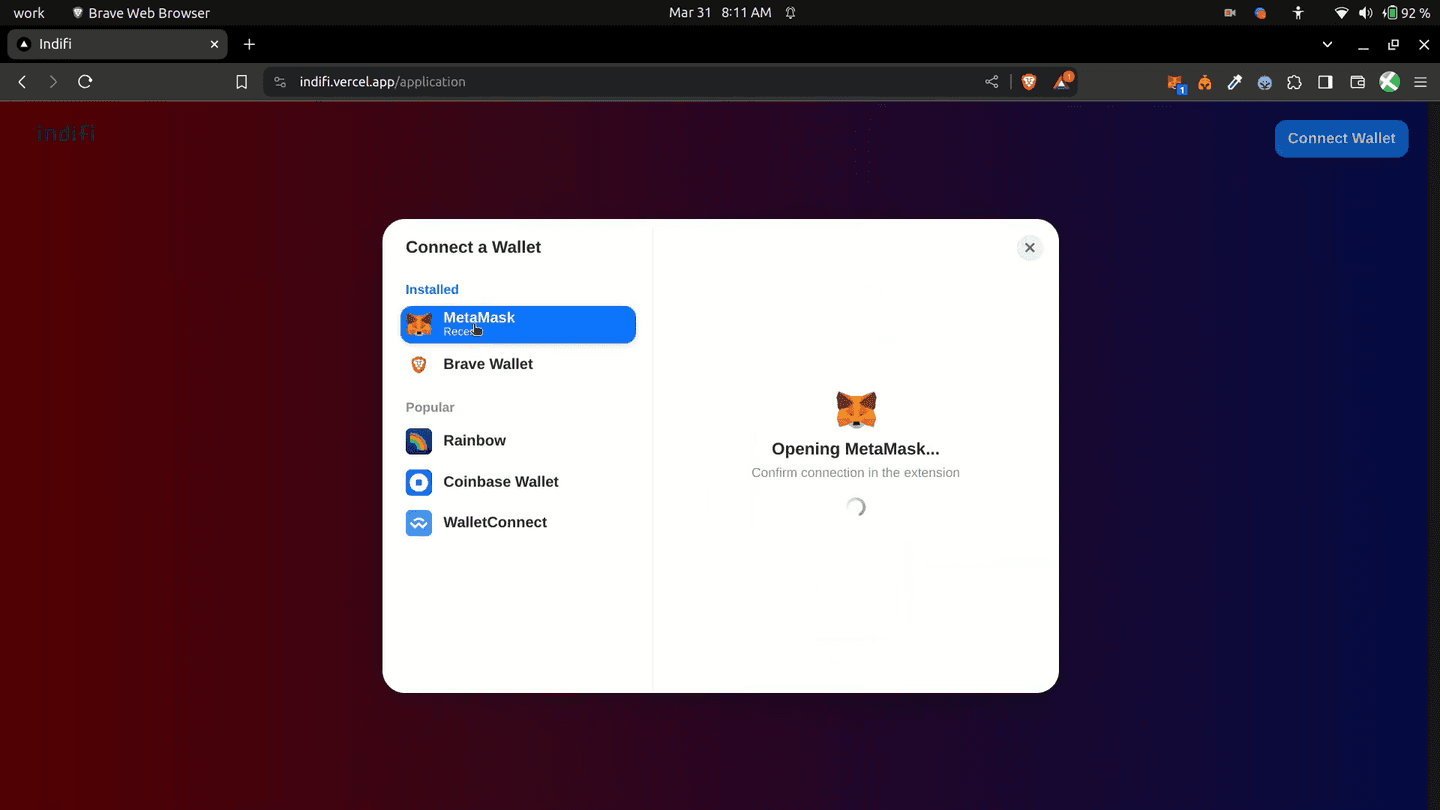1440x810 pixels.
Task: Open the work activities menu
Action: point(29,13)
